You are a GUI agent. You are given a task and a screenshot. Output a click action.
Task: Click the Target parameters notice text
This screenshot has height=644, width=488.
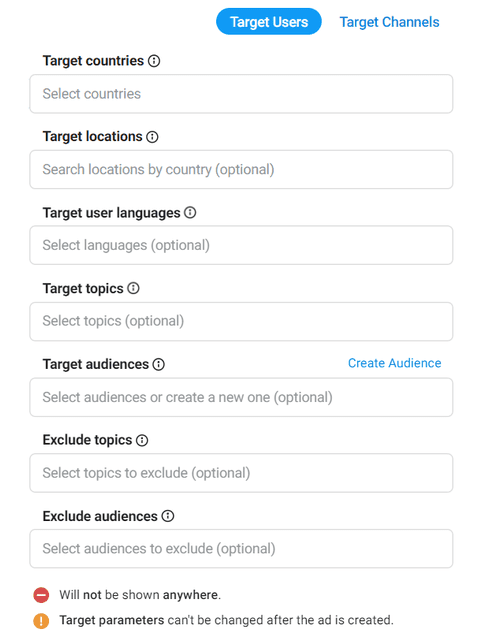pos(226,620)
